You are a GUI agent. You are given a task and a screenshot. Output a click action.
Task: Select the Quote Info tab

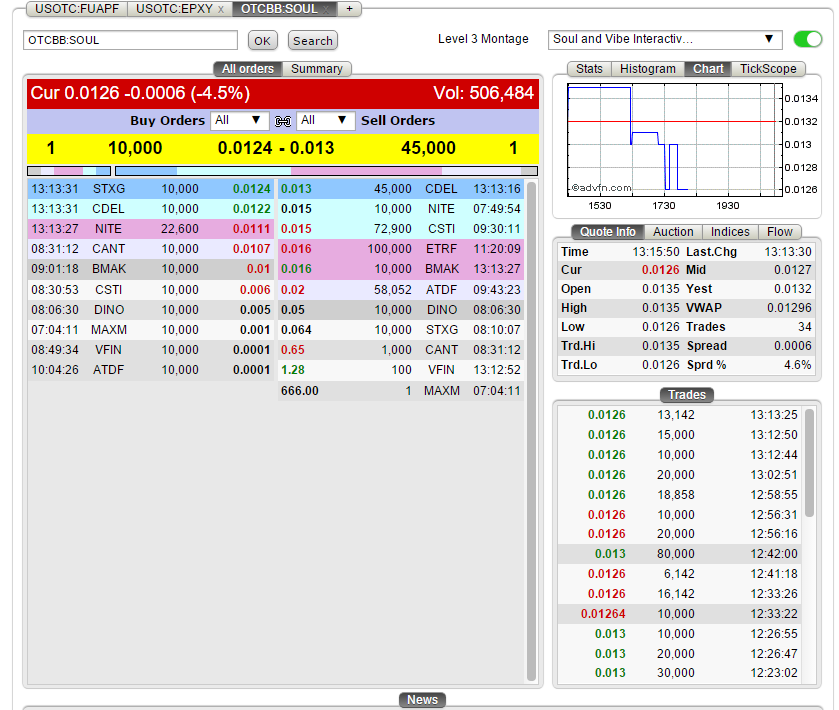coord(607,232)
